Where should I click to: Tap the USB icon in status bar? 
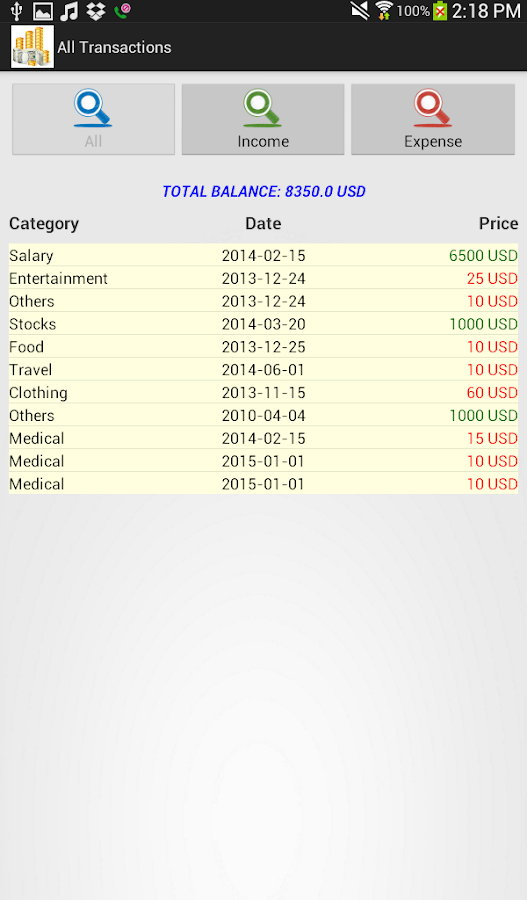point(16,11)
